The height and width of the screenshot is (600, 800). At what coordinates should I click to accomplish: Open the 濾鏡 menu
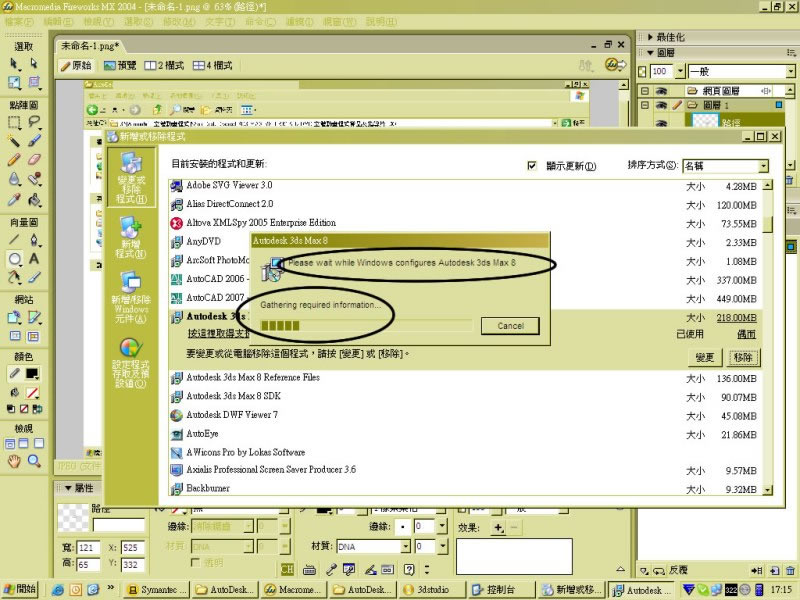pyautogui.click(x=299, y=22)
